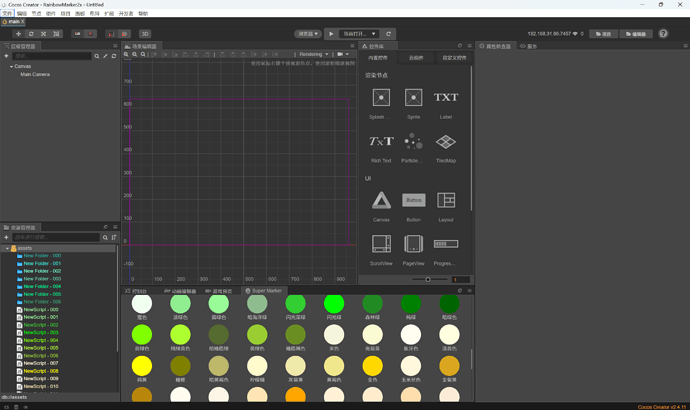Image resolution: width=690 pixels, height=410 pixels.
Task: Select the Rect transform tool in toolbar
Action: coord(56,34)
